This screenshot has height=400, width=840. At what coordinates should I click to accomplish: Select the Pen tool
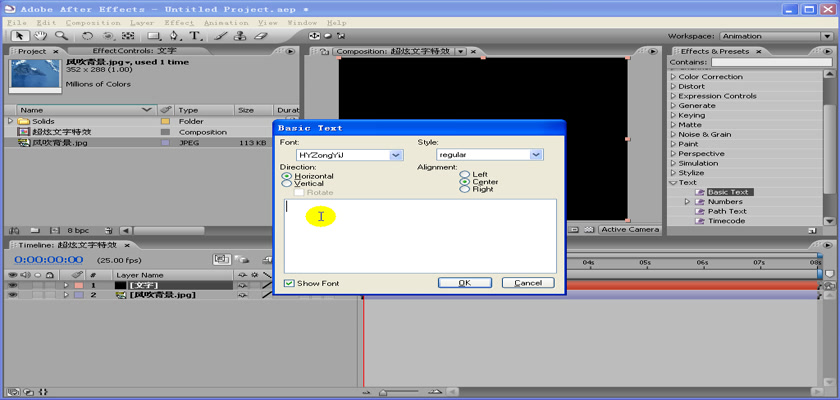(175, 36)
